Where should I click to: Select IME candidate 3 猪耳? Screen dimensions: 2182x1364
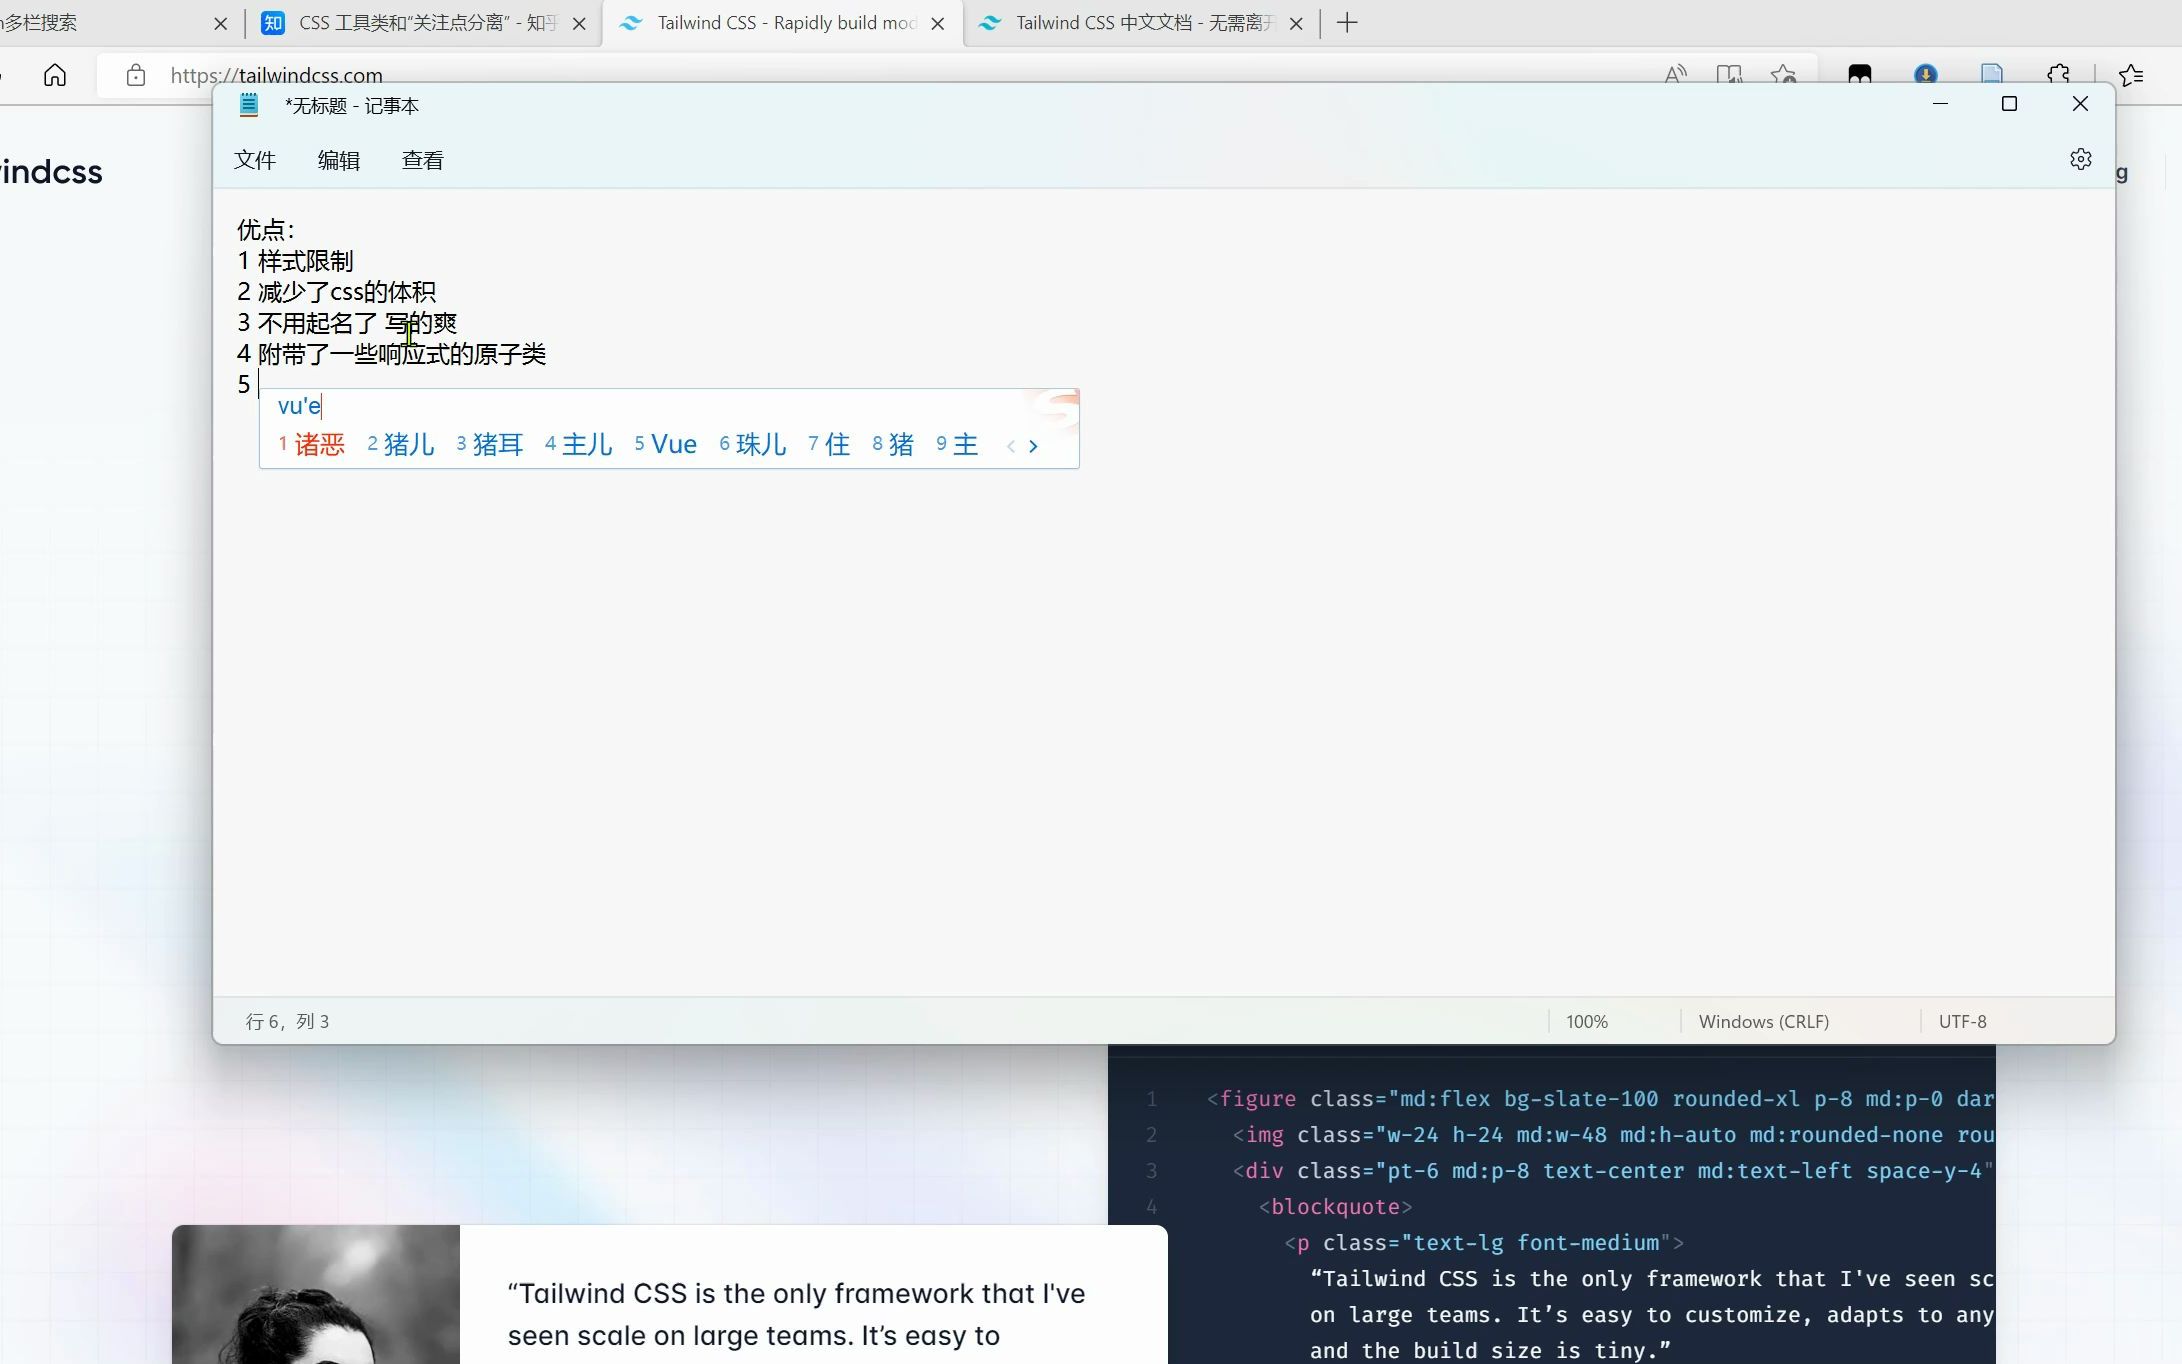click(490, 445)
